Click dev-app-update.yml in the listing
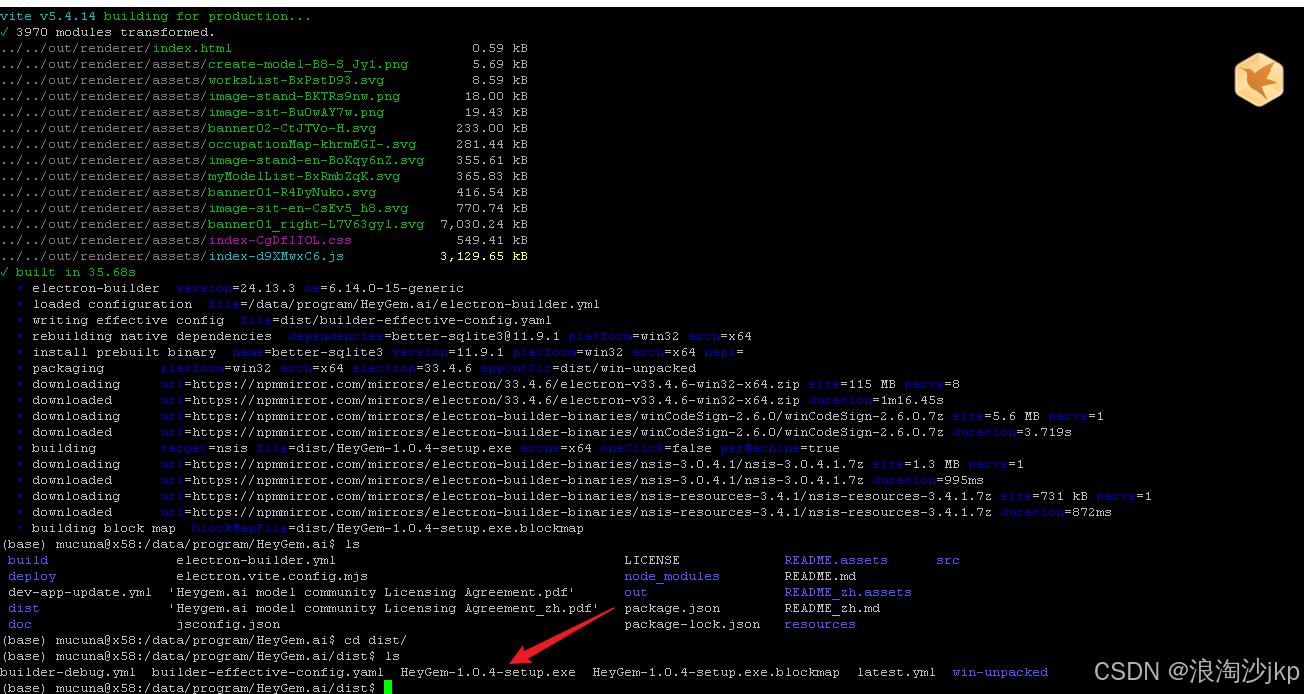This screenshot has height=694, width=1304. point(80,592)
